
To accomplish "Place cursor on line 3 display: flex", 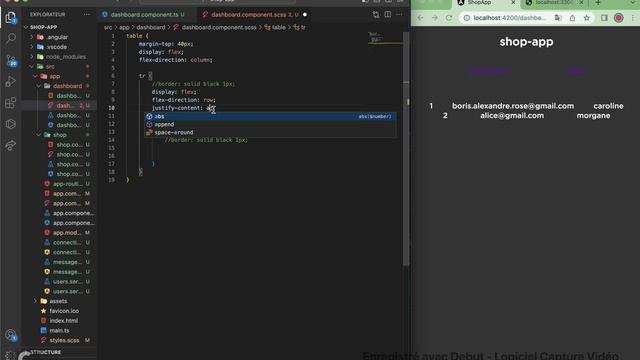I will [x=161, y=52].
